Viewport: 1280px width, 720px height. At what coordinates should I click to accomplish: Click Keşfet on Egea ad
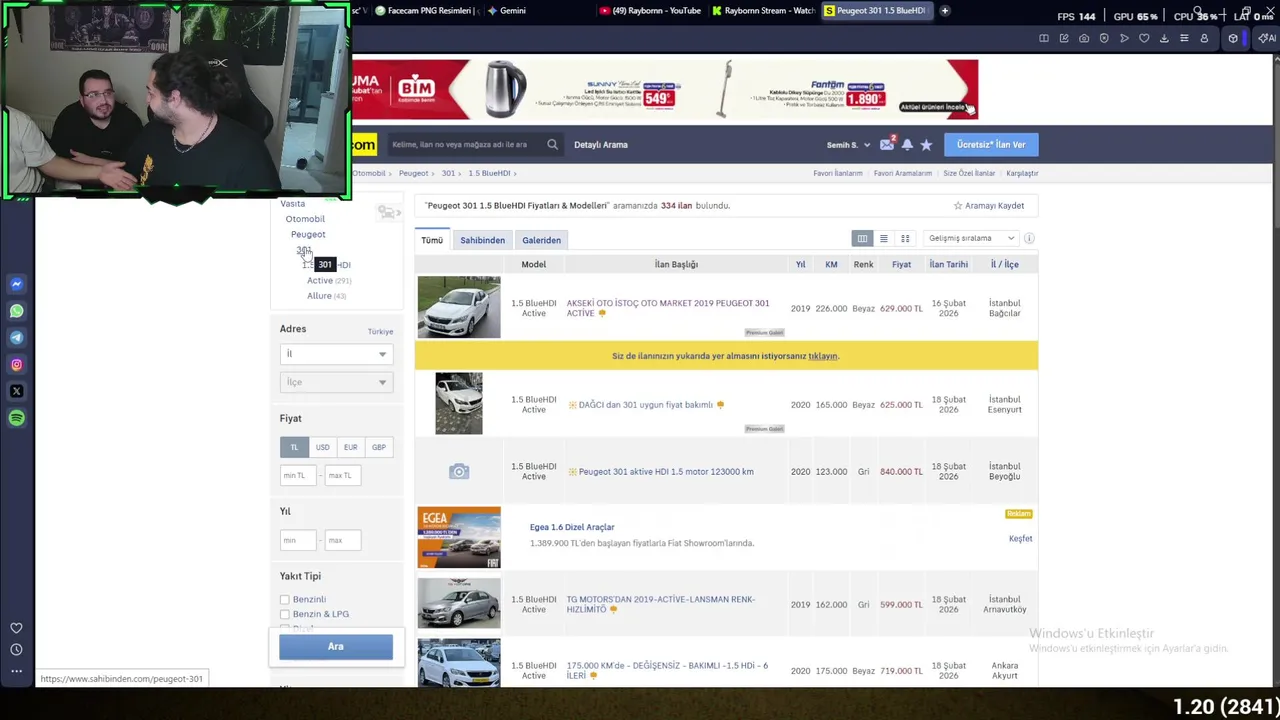pos(1020,539)
